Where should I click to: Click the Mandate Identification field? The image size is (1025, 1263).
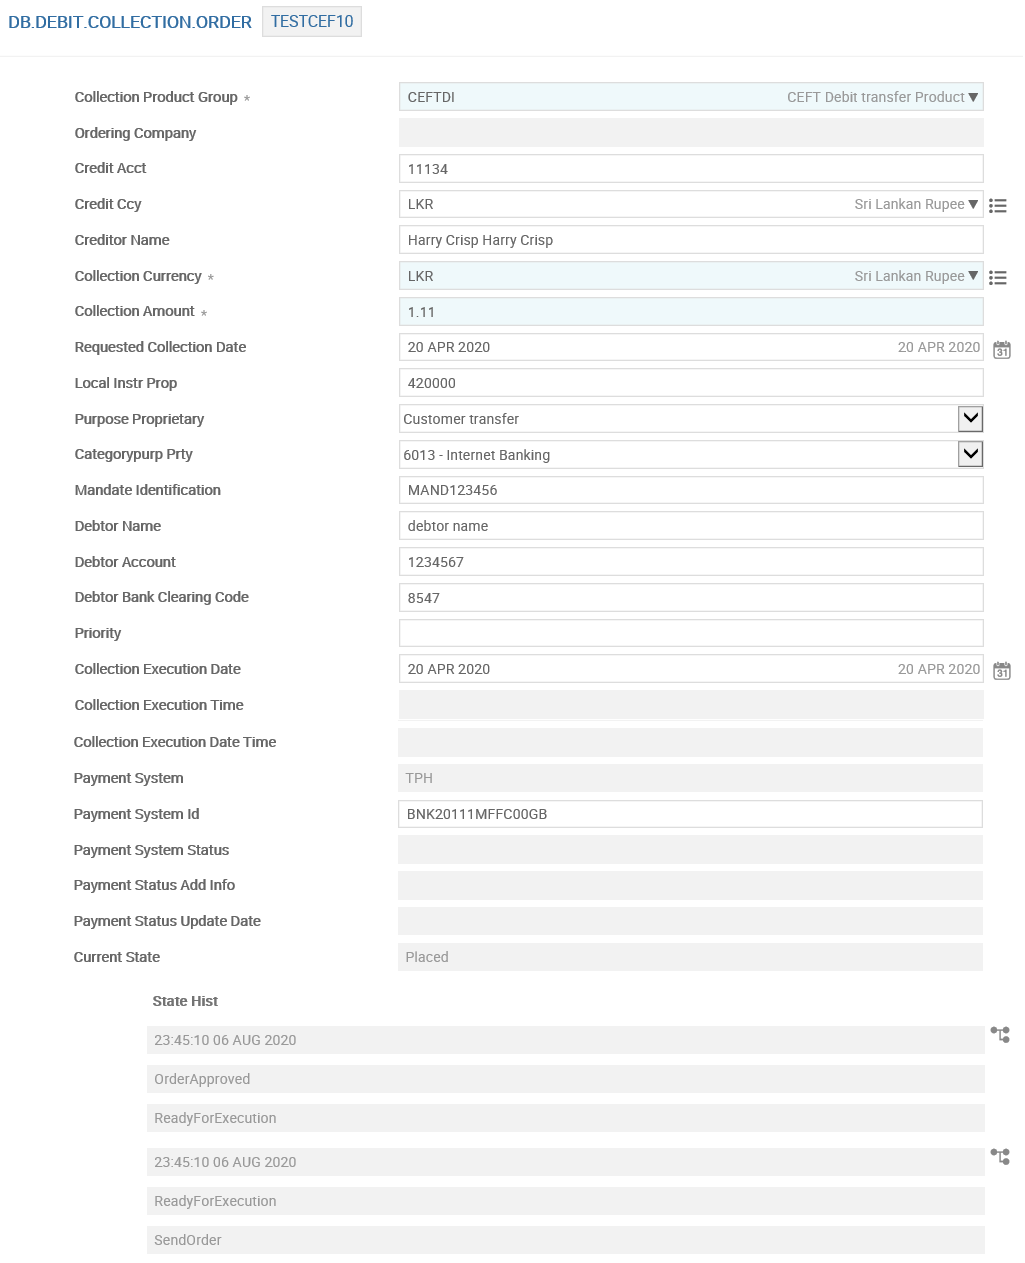click(690, 490)
